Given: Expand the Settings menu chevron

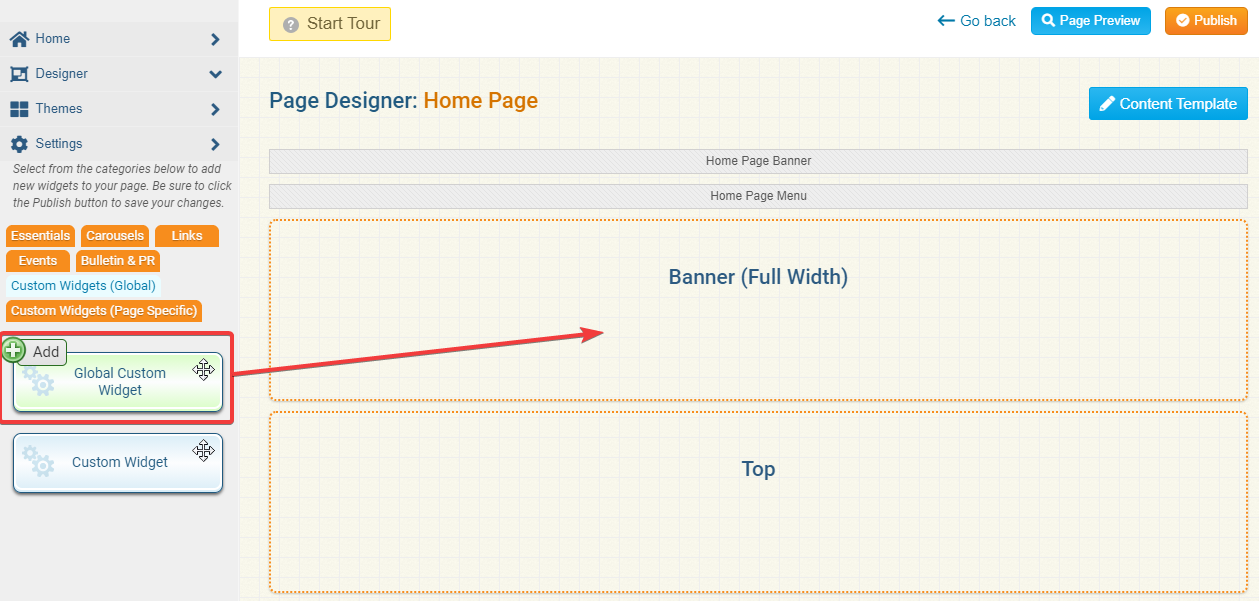Looking at the screenshot, I should click(216, 144).
